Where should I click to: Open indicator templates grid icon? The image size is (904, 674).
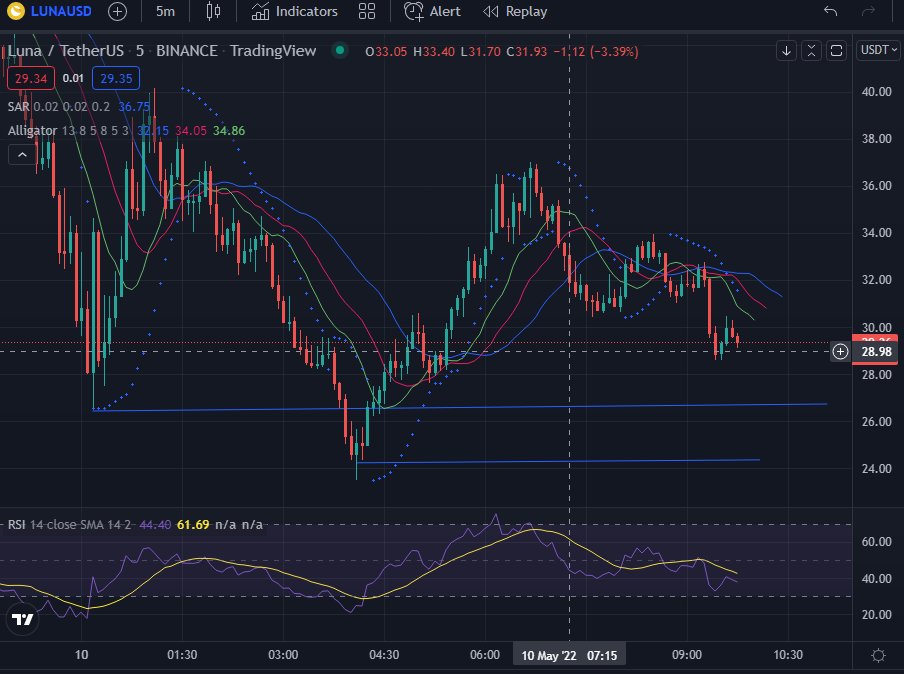[367, 12]
